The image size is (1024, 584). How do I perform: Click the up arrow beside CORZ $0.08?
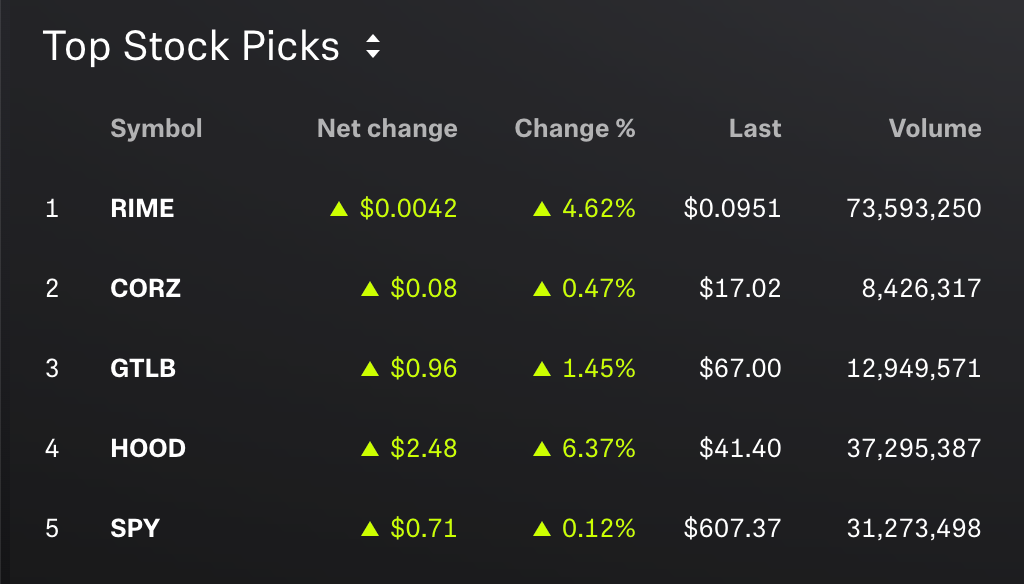click(370, 289)
